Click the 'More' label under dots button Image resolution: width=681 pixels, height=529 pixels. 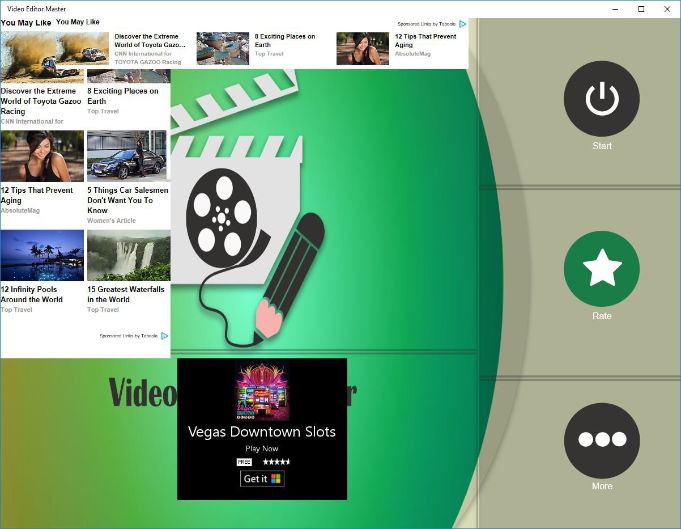[x=602, y=486]
